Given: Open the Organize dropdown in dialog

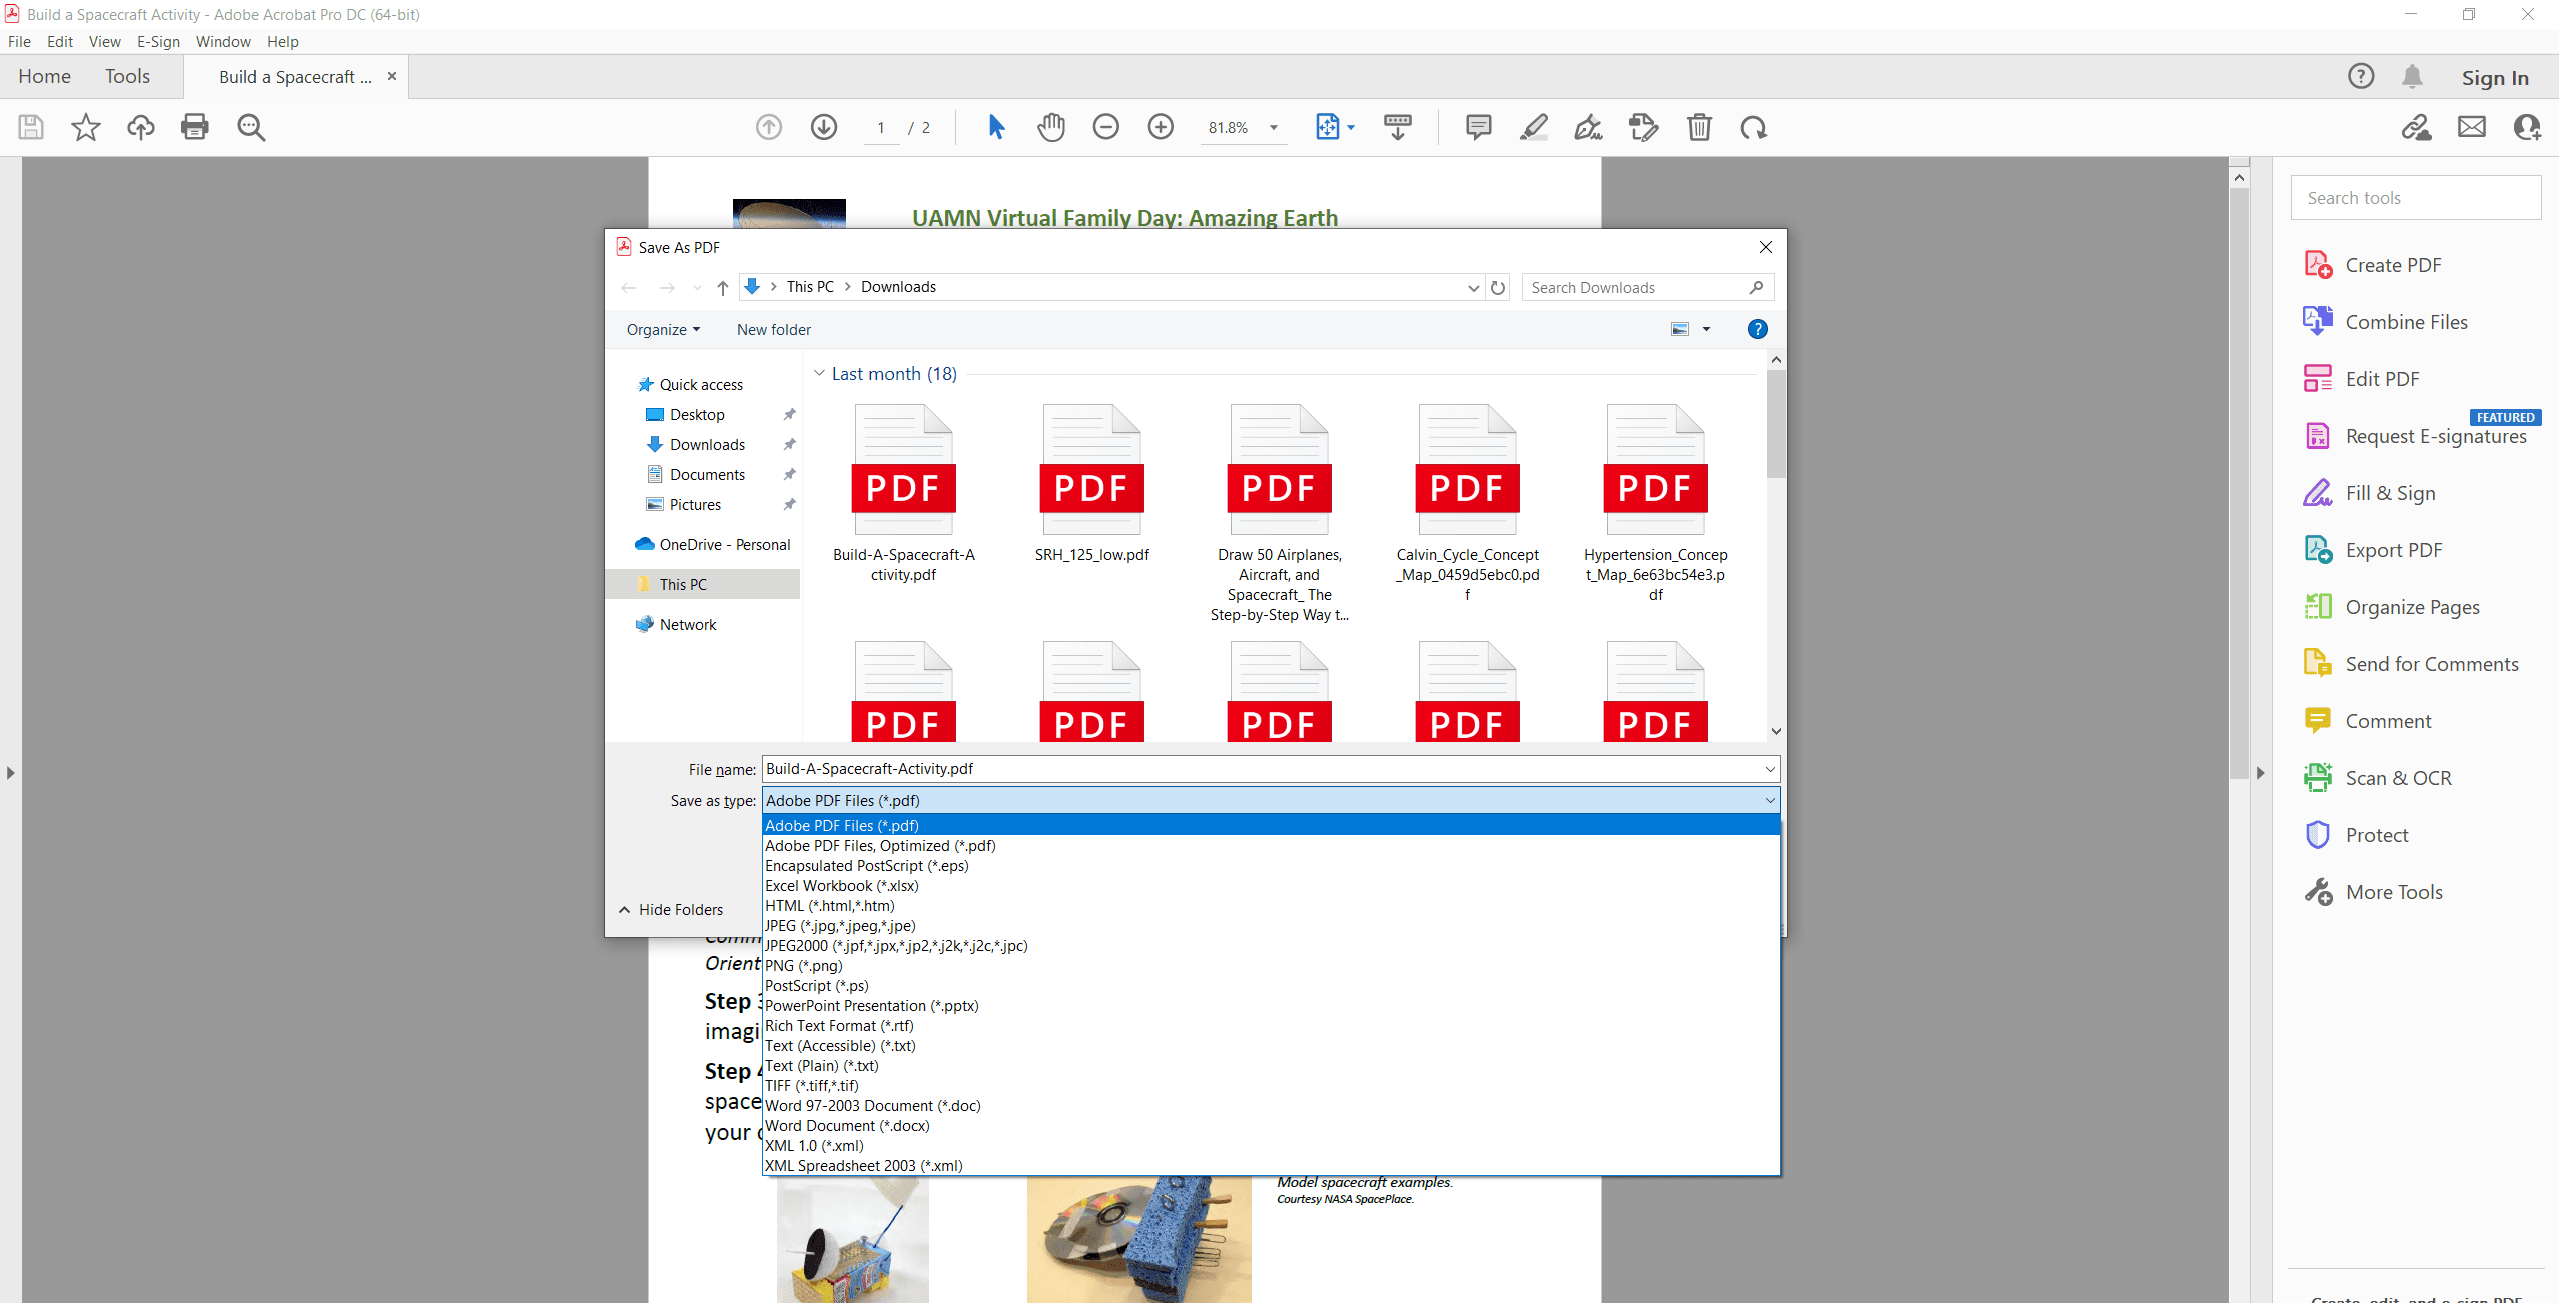Looking at the screenshot, I should (663, 330).
